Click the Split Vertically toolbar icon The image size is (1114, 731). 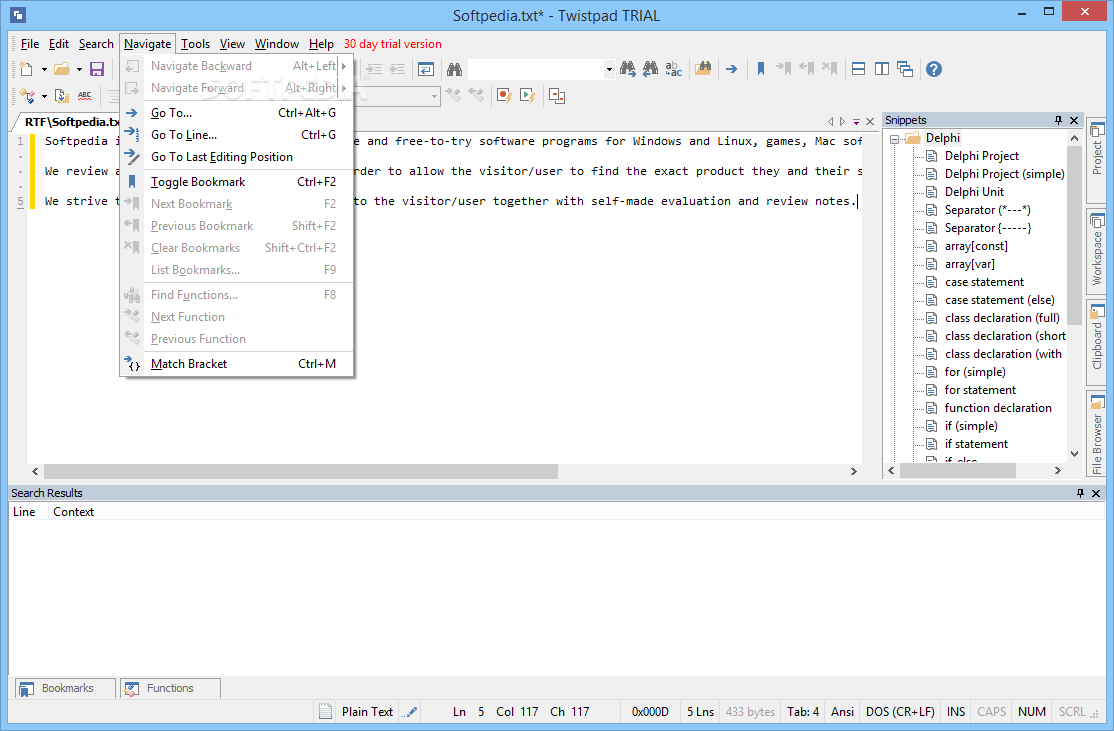(x=882, y=69)
